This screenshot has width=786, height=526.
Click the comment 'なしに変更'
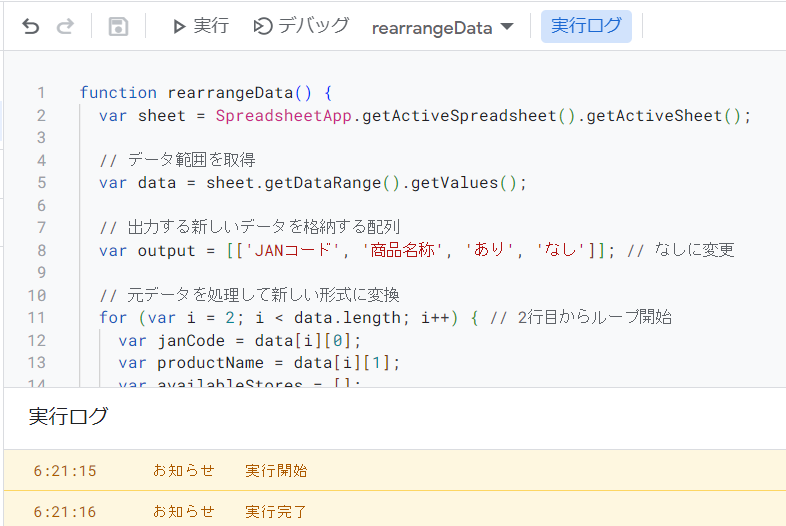694,250
